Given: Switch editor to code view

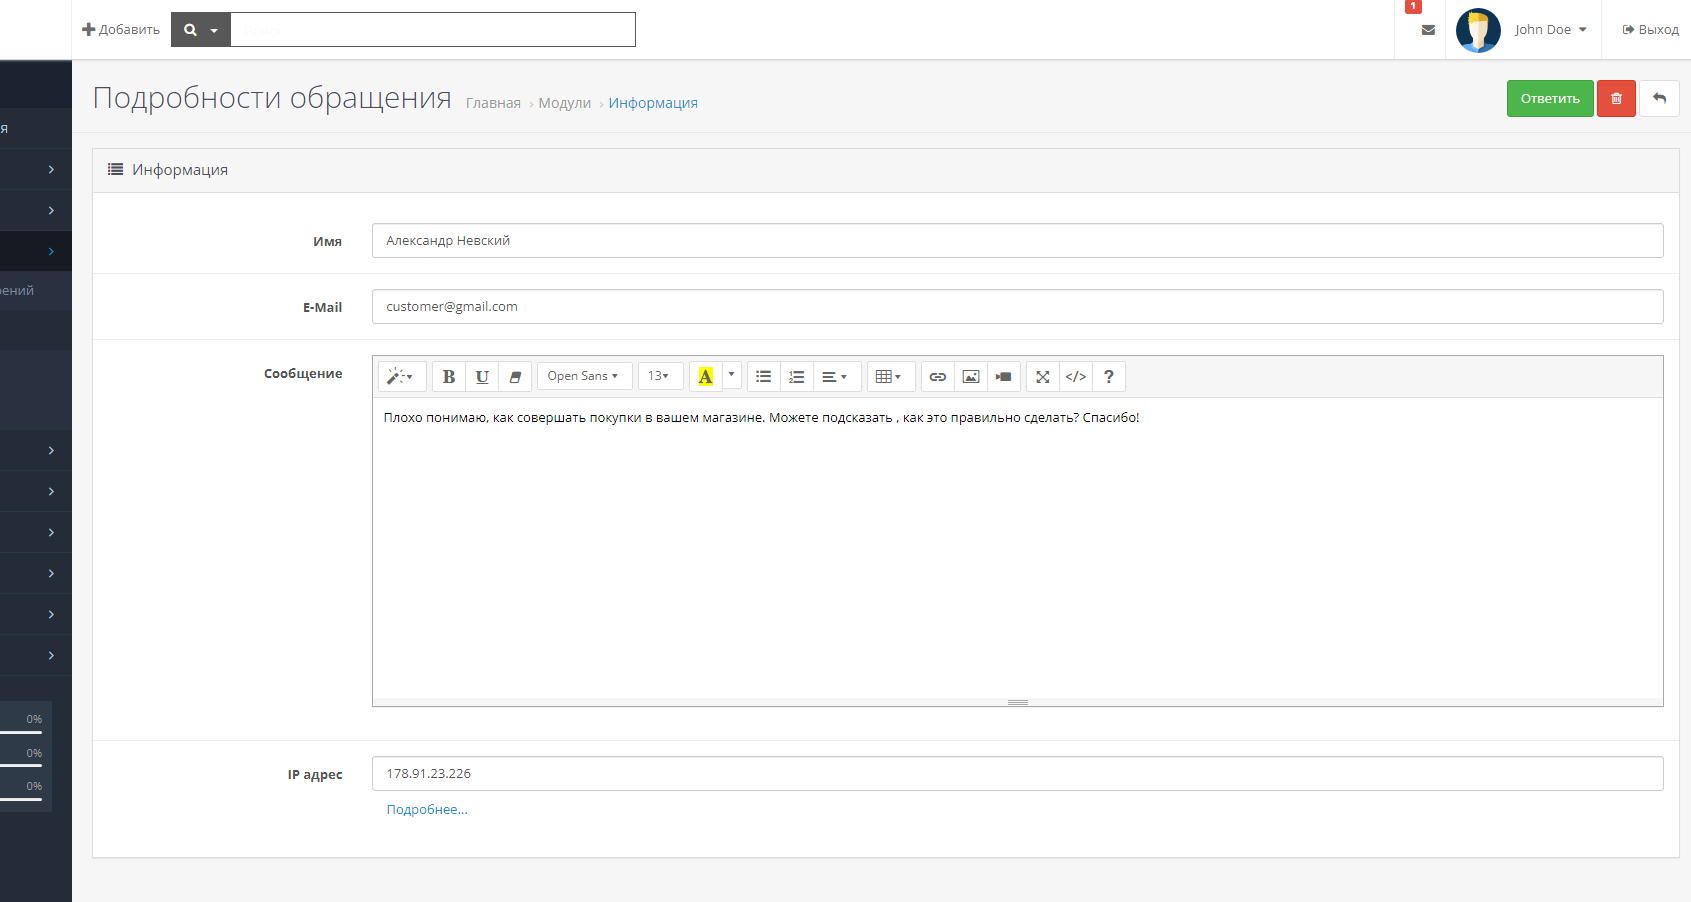Looking at the screenshot, I should (1076, 377).
